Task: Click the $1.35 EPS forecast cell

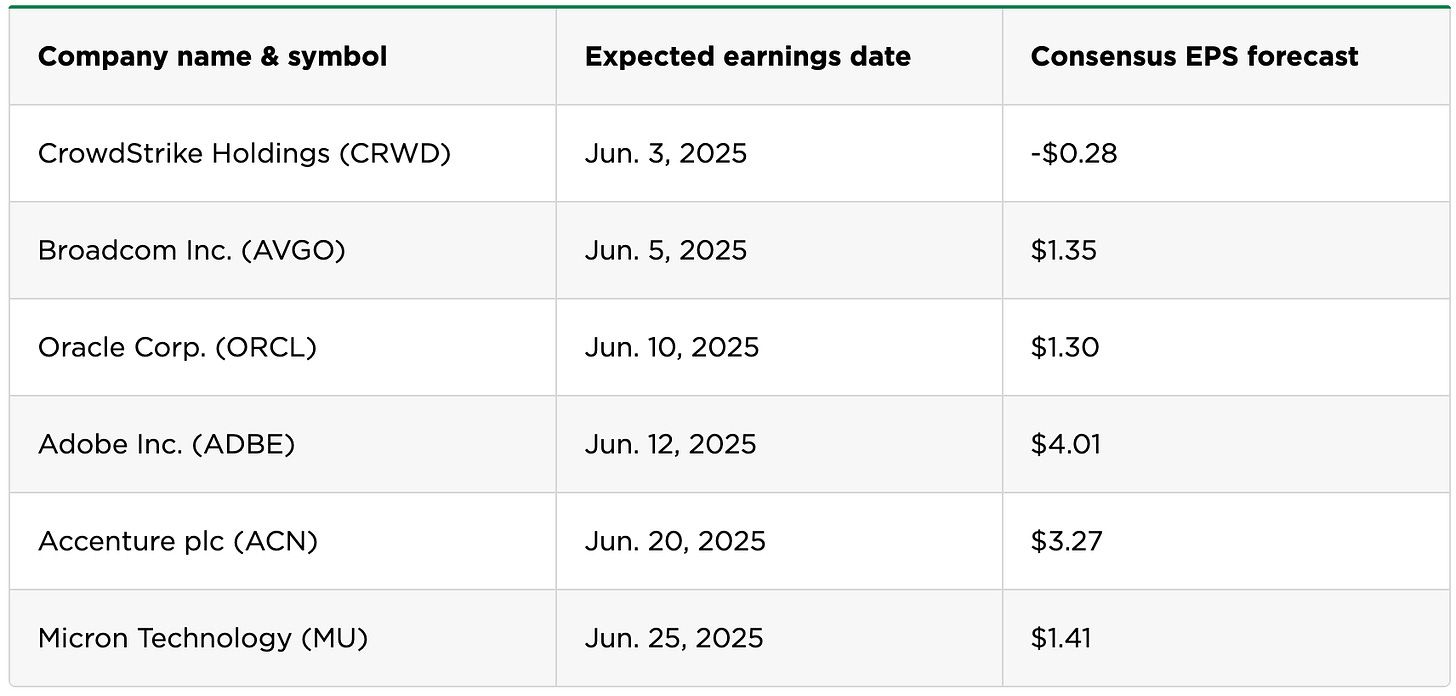Action: [1064, 250]
